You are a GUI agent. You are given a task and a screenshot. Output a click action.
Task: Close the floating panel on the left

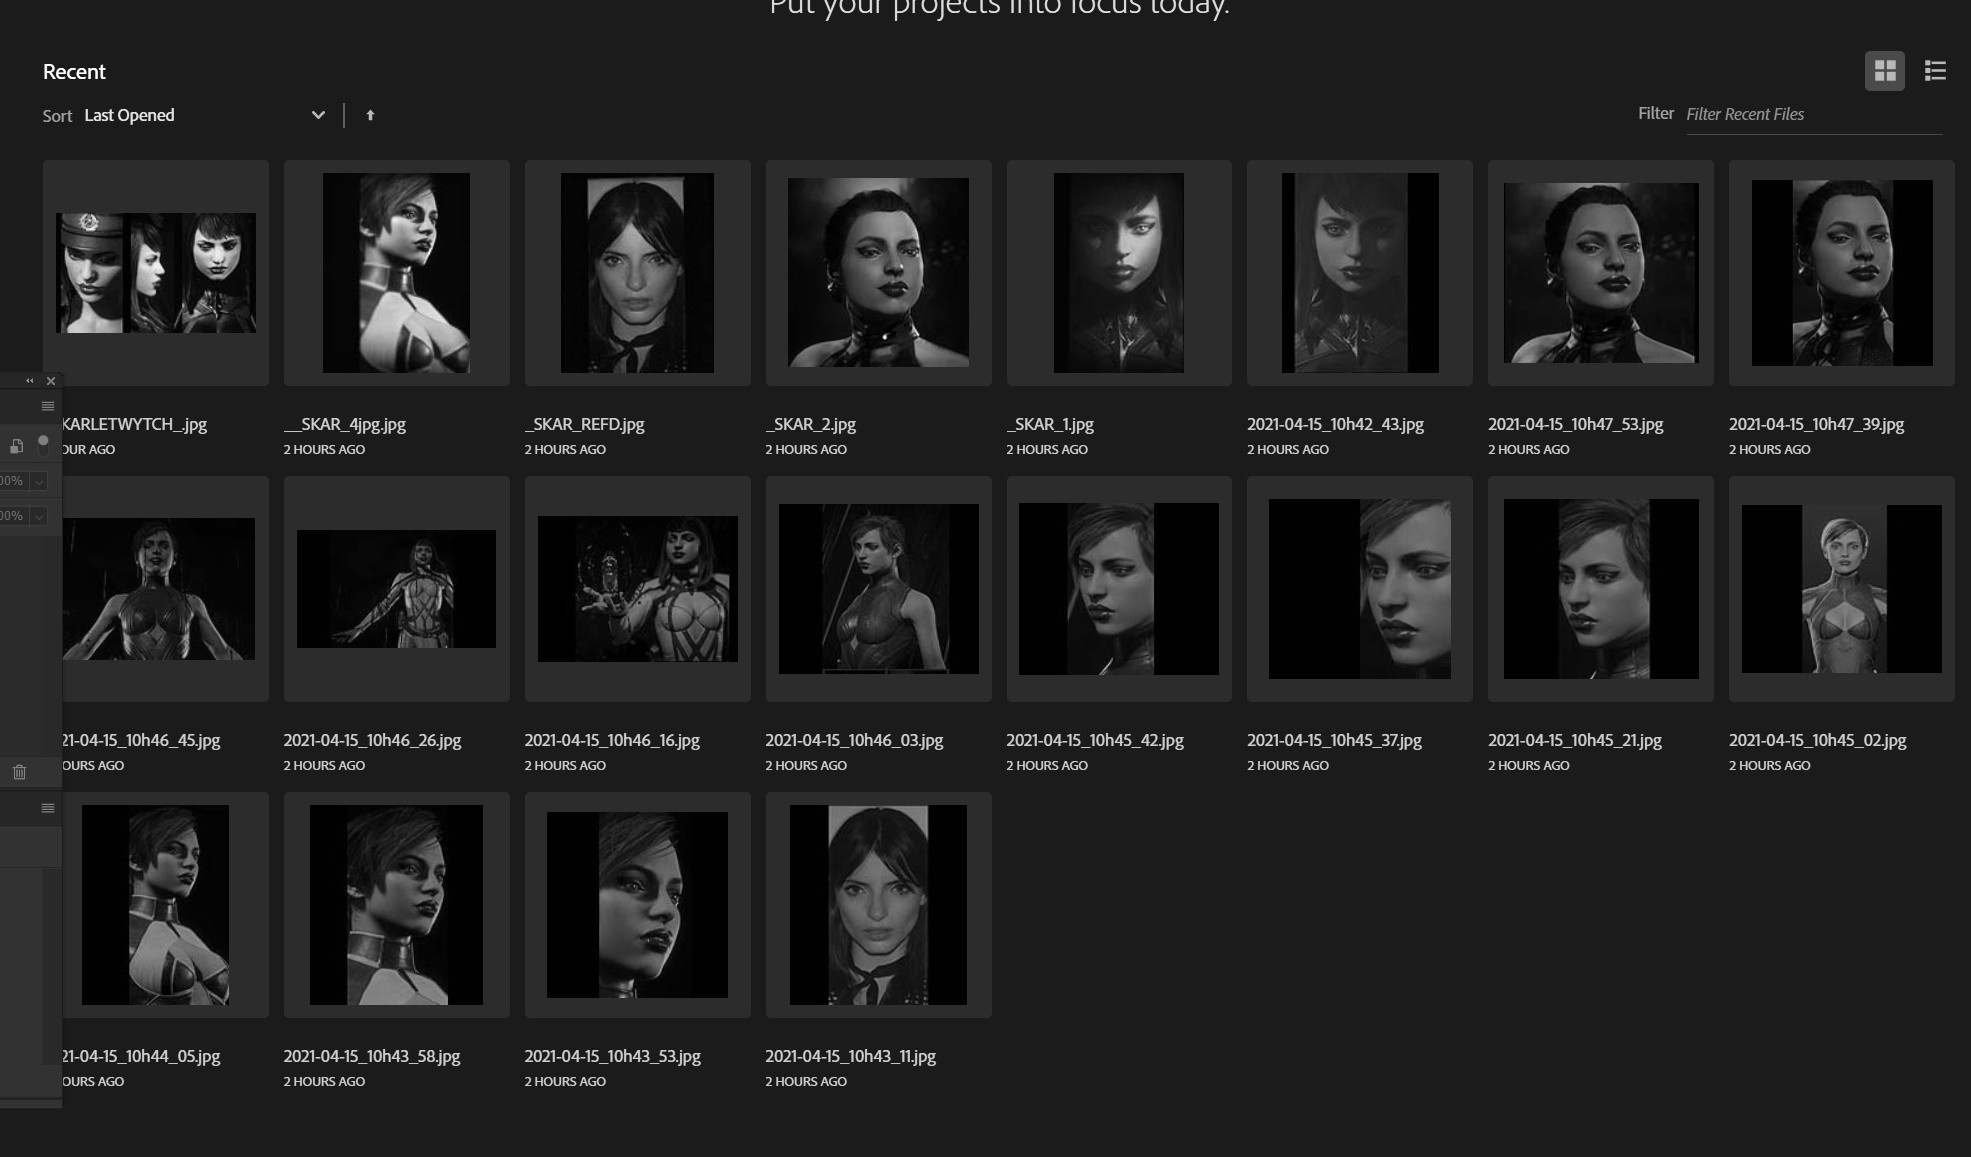[x=51, y=381]
